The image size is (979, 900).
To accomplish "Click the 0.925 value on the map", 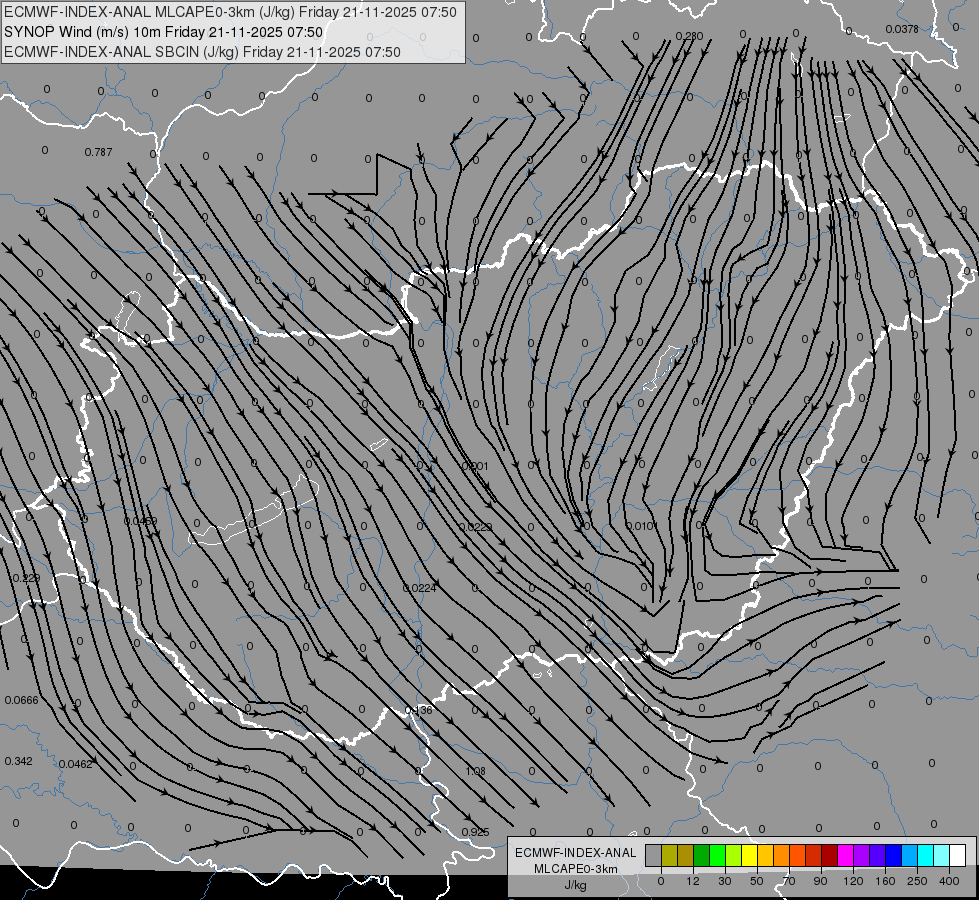I will (x=475, y=832).
